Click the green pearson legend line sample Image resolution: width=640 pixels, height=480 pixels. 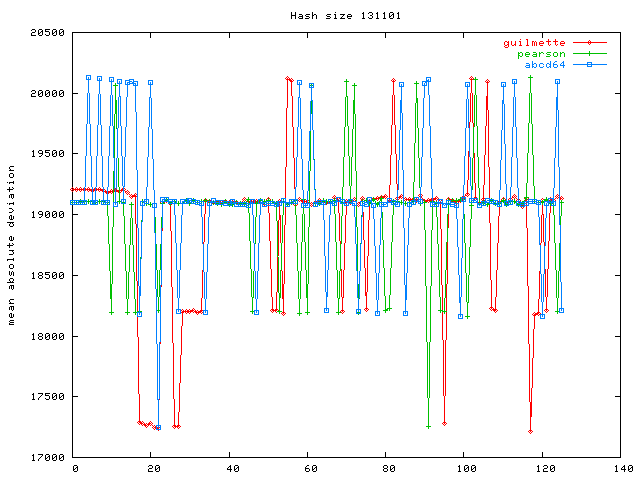point(590,53)
